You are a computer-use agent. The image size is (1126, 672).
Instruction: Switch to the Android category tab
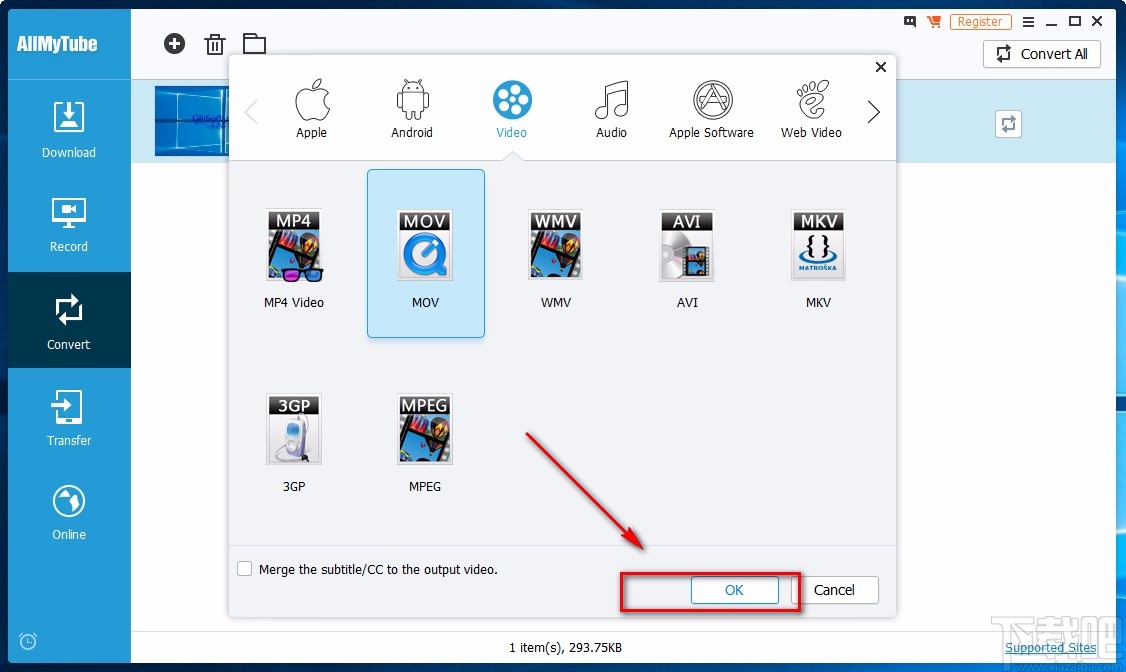coord(411,109)
